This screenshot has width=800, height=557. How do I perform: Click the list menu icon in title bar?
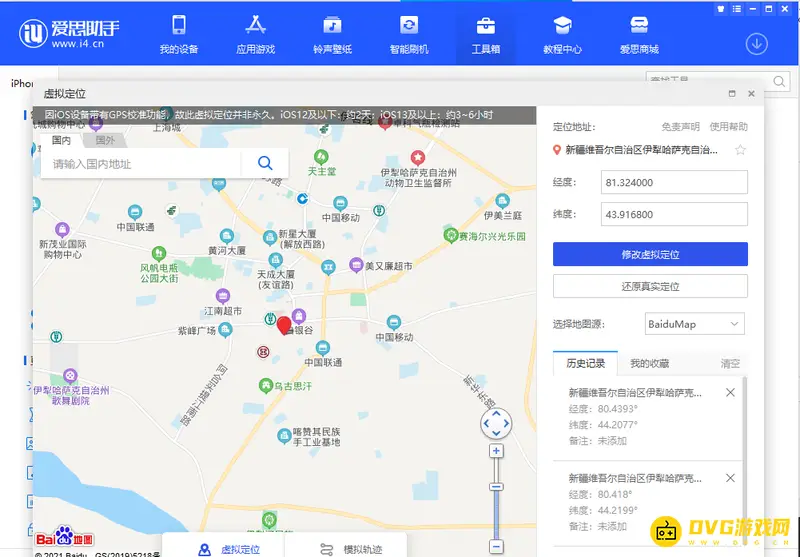(x=736, y=9)
